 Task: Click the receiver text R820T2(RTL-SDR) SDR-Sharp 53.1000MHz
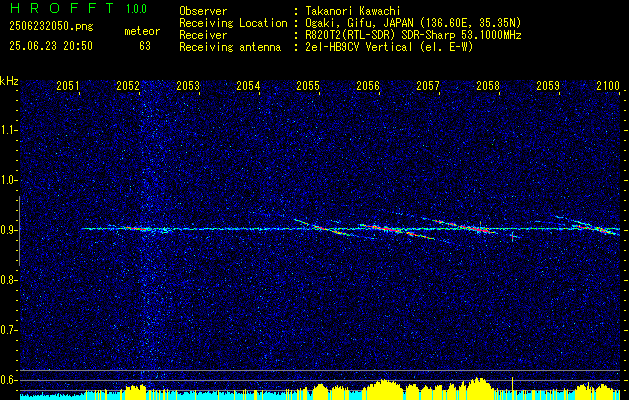[x=413, y=35]
